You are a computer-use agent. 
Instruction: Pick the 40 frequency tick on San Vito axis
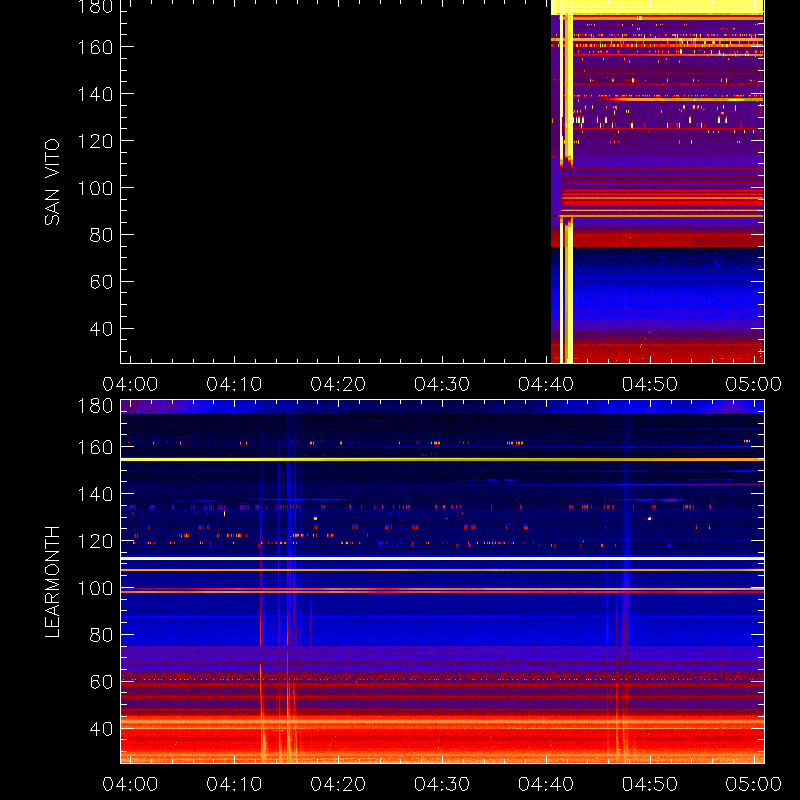coord(102,329)
